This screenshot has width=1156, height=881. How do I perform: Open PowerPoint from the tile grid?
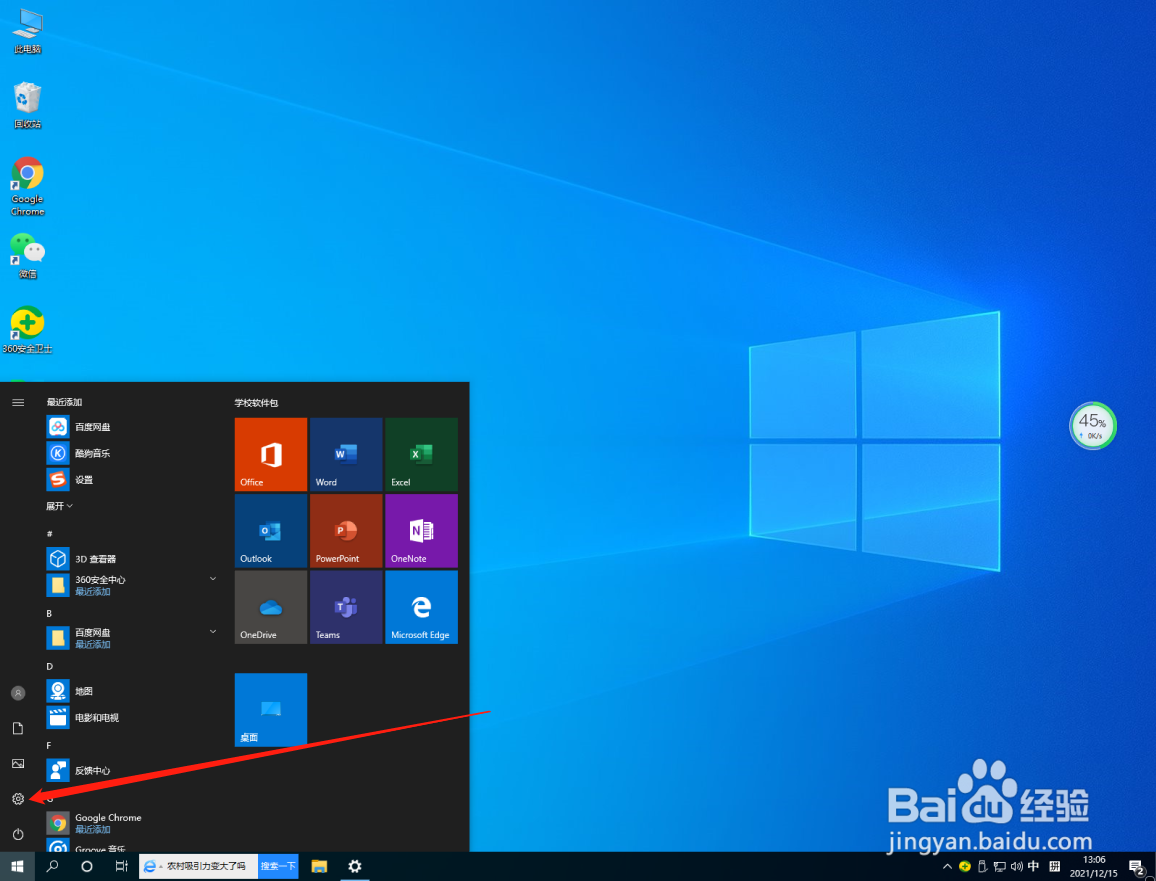[345, 530]
